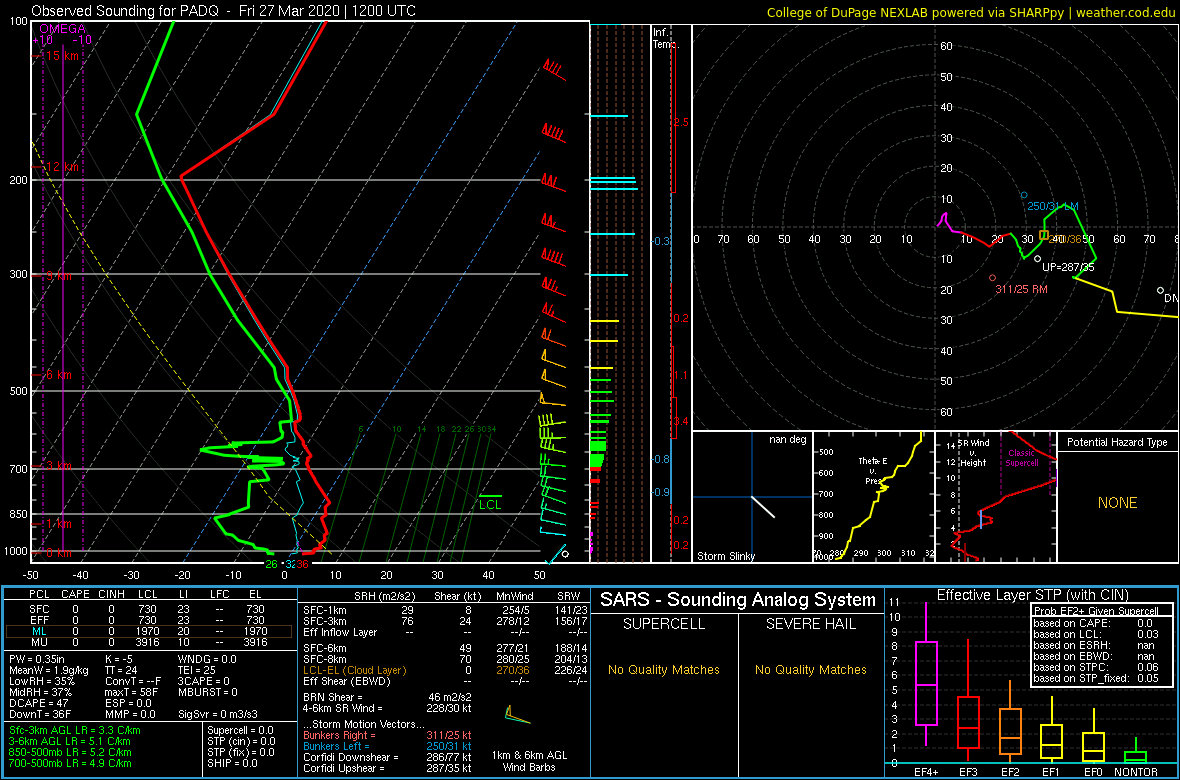The image size is (1180, 780).
Task: Click the BRN Shear = 46 m2/s2 line
Action: coord(387,697)
